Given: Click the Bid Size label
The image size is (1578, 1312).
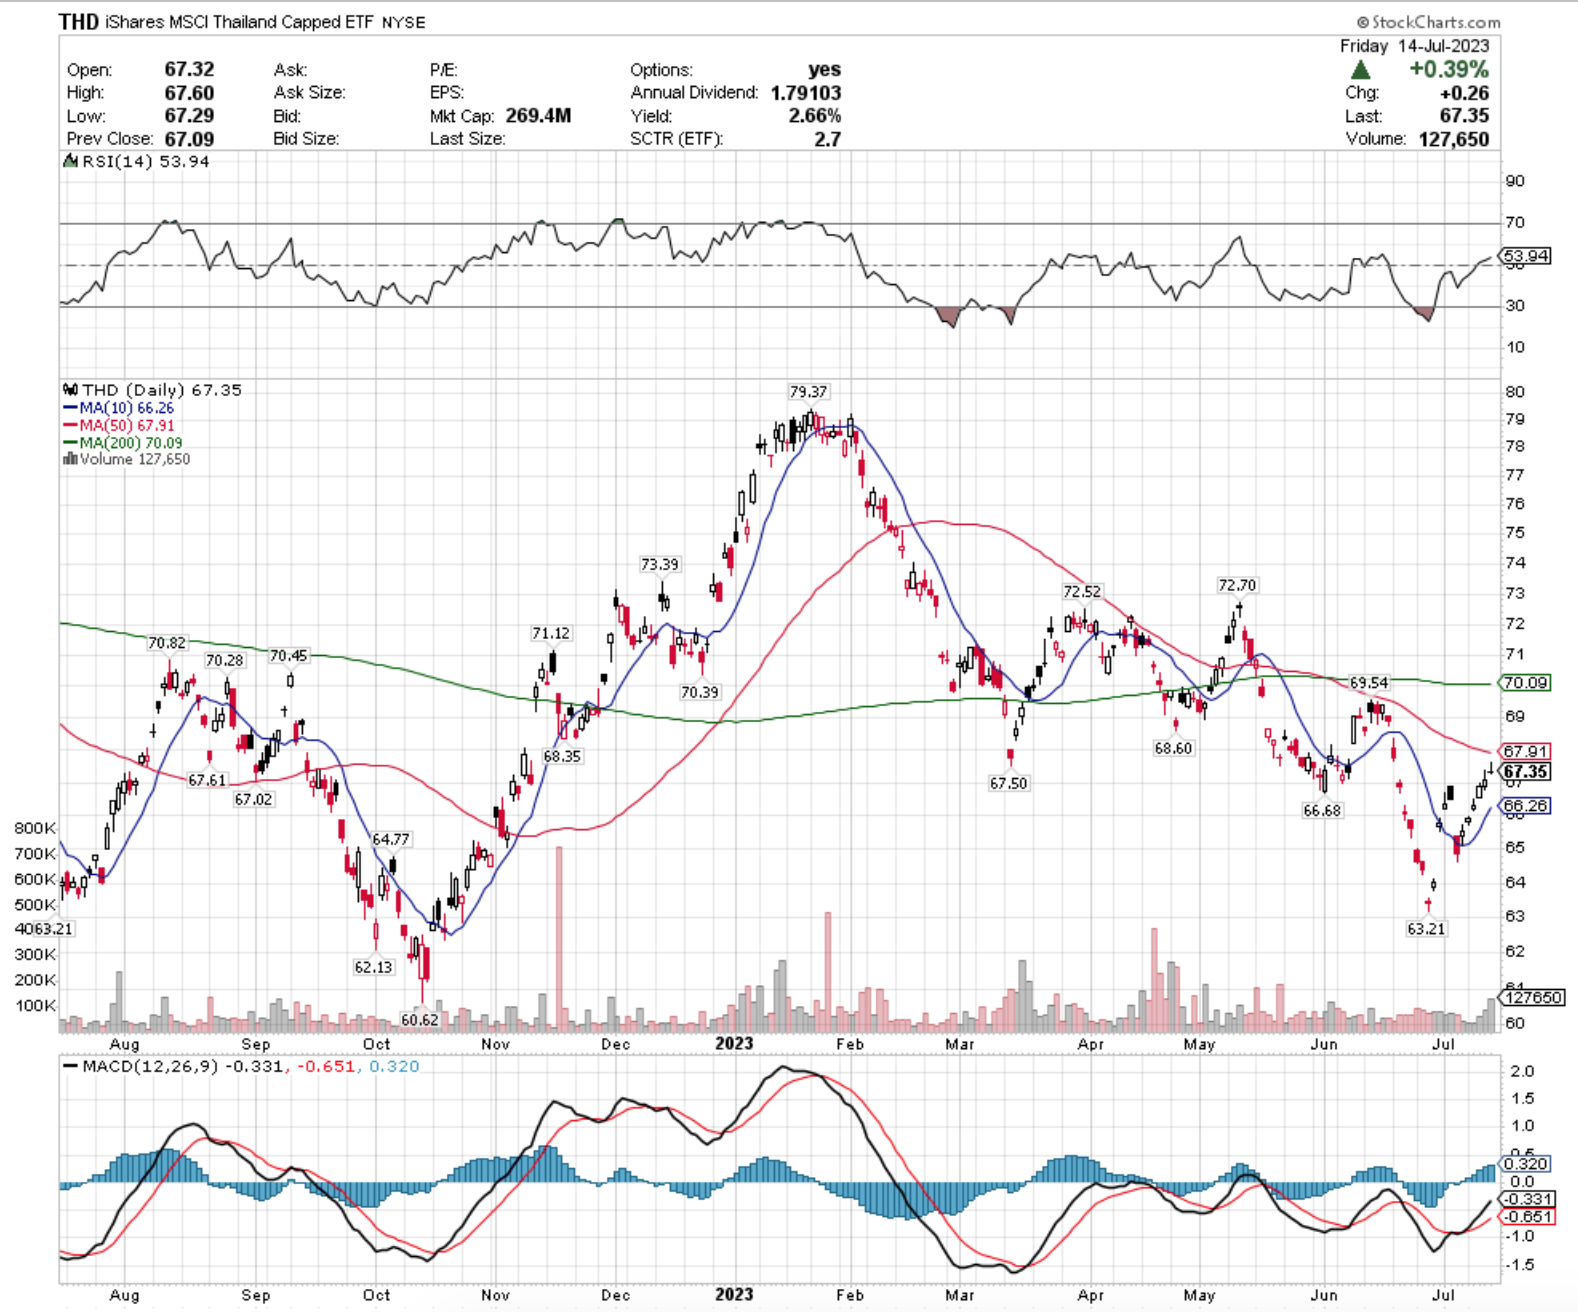Looking at the screenshot, I should point(306,139).
